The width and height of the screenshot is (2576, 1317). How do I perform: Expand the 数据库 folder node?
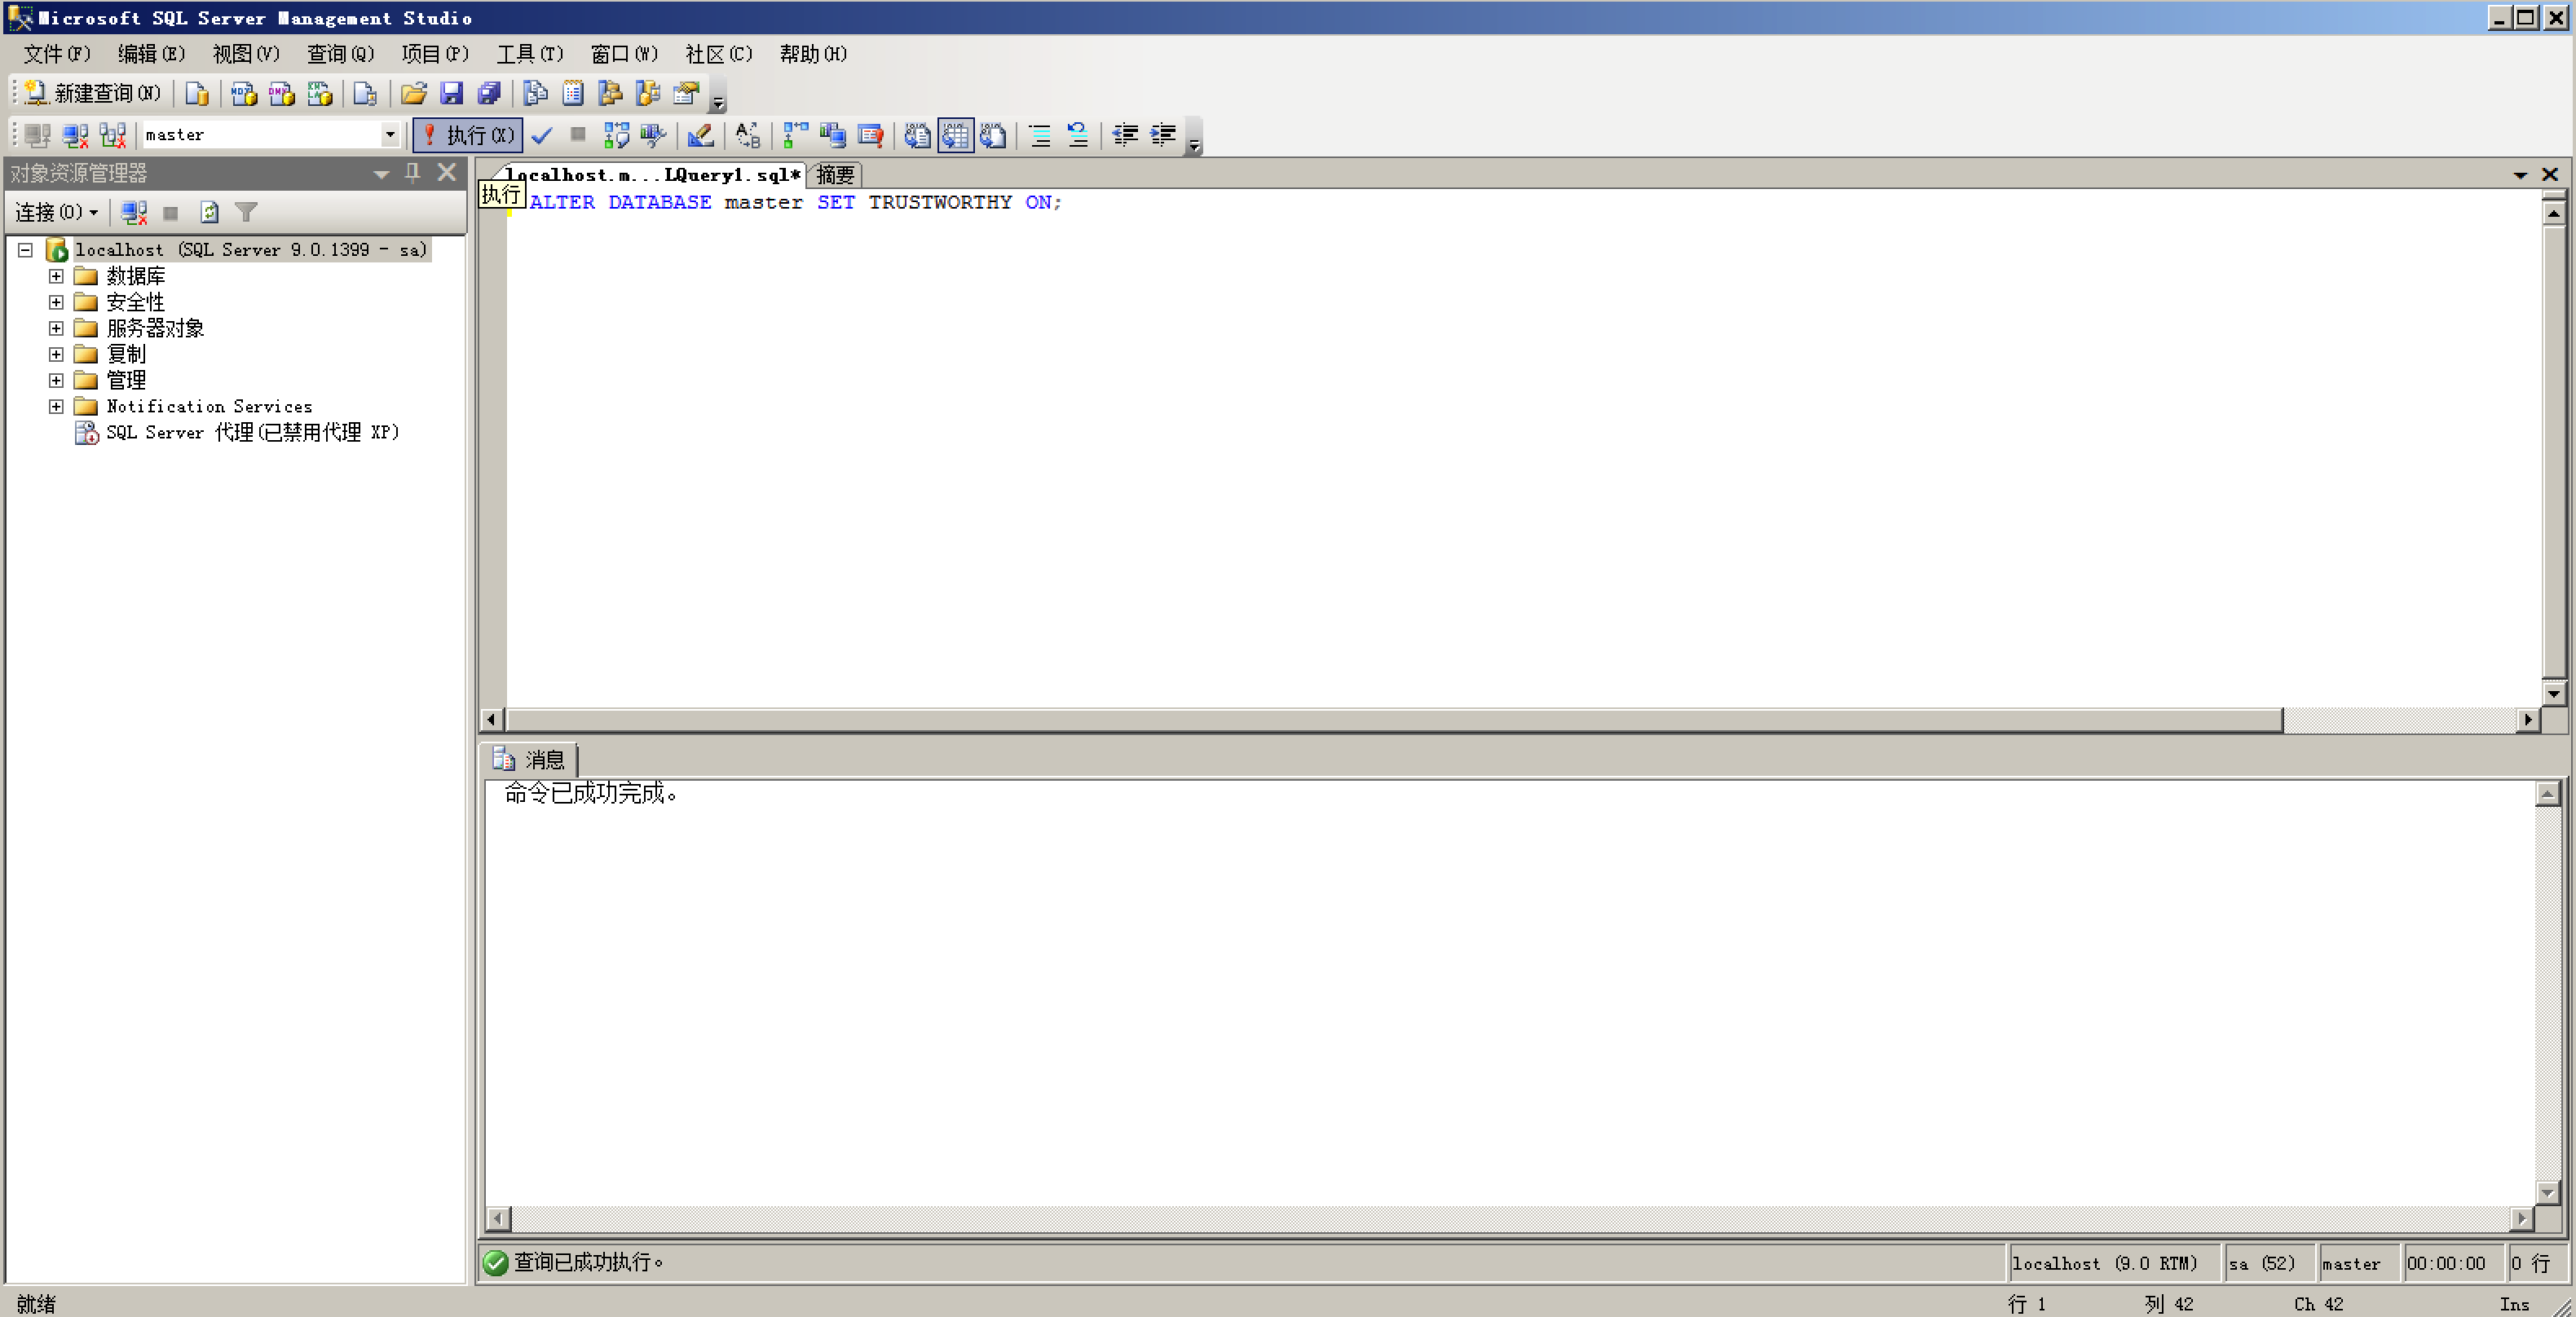coord(56,276)
